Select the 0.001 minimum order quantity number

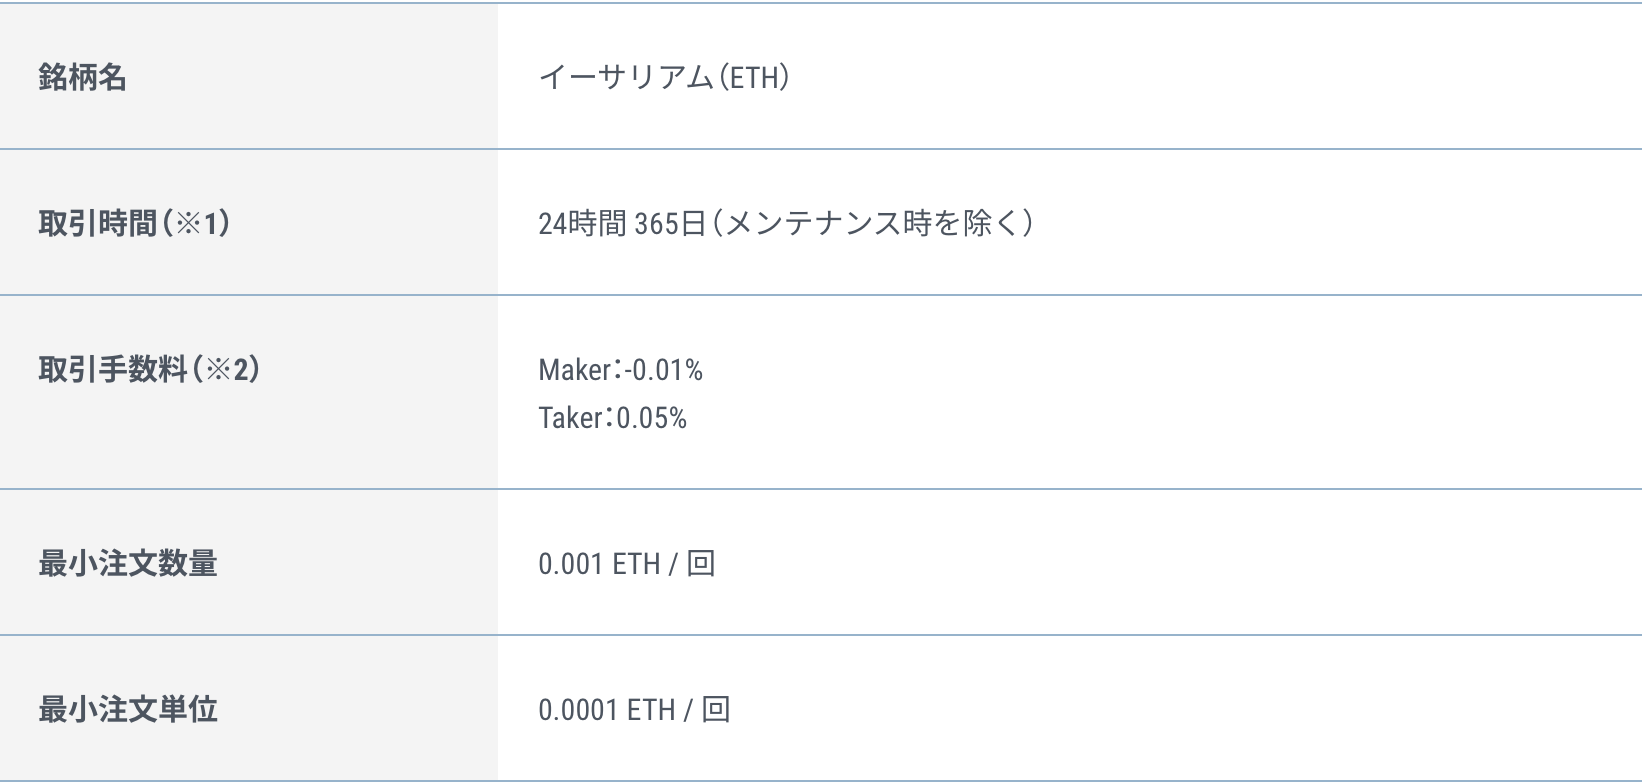coord(570,564)
